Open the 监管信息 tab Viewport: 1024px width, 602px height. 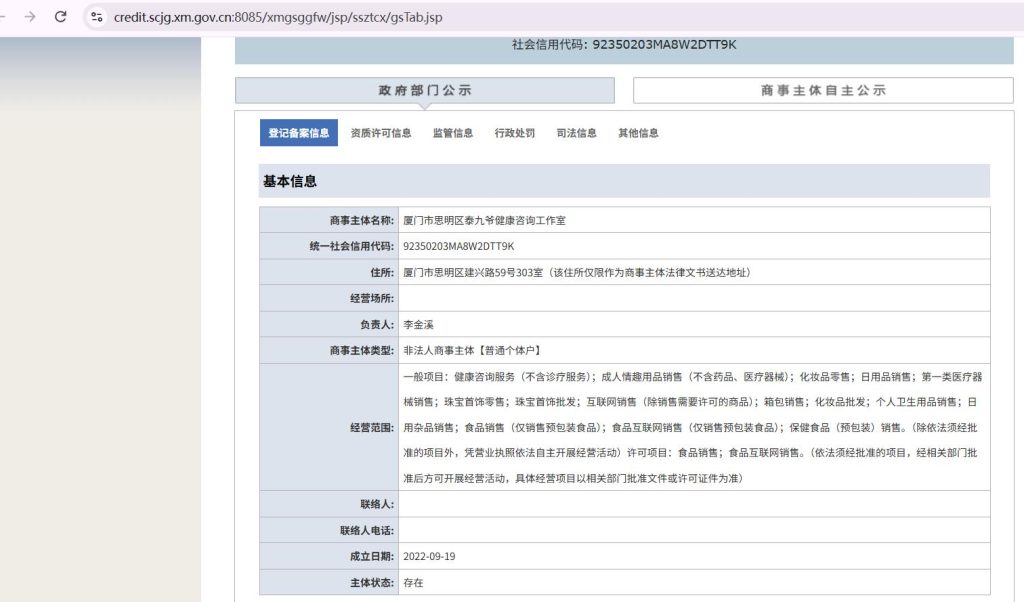pyautogui.click(x=453, y=133)
